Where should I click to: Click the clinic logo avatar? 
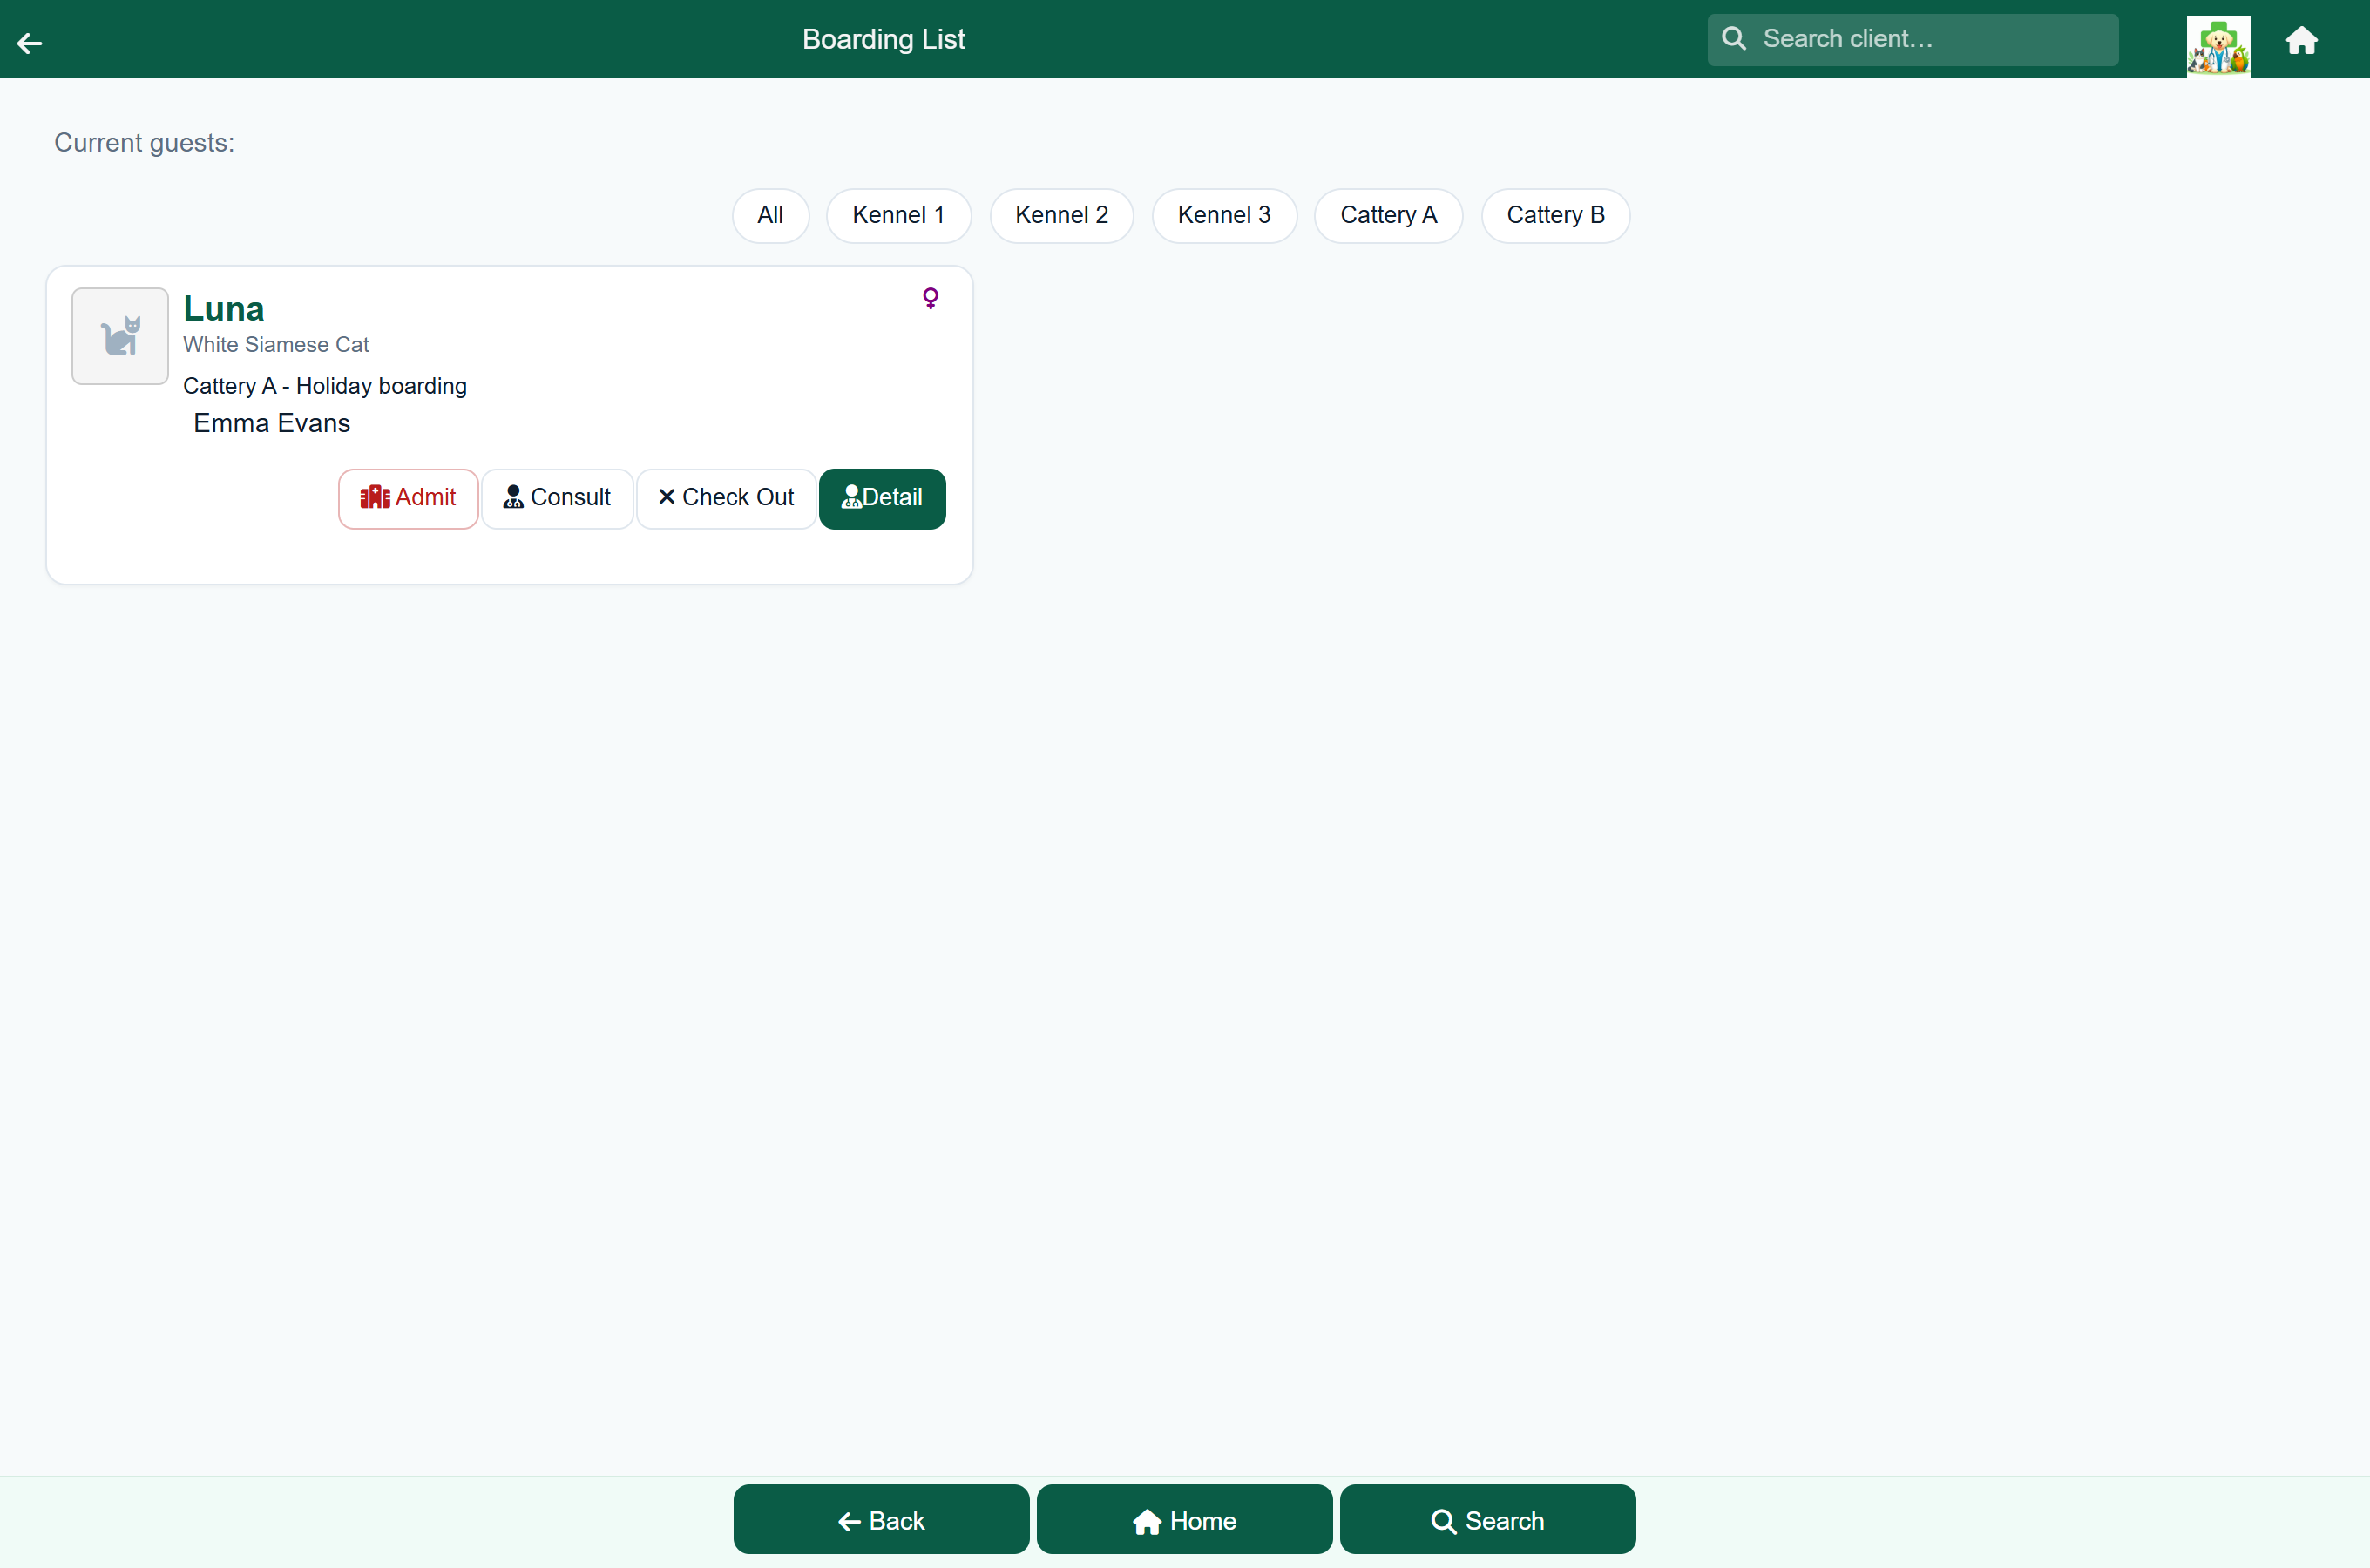click(2218, 45)
